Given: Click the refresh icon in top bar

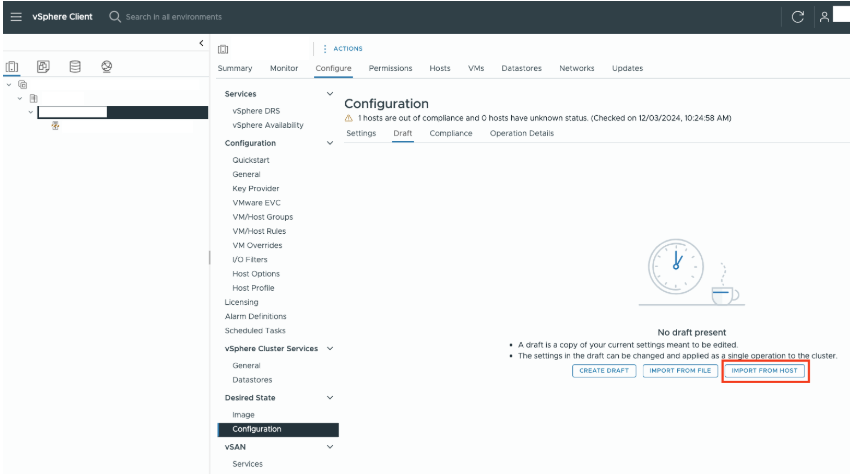Looking at the screenshot, I should tap(797, 17).
